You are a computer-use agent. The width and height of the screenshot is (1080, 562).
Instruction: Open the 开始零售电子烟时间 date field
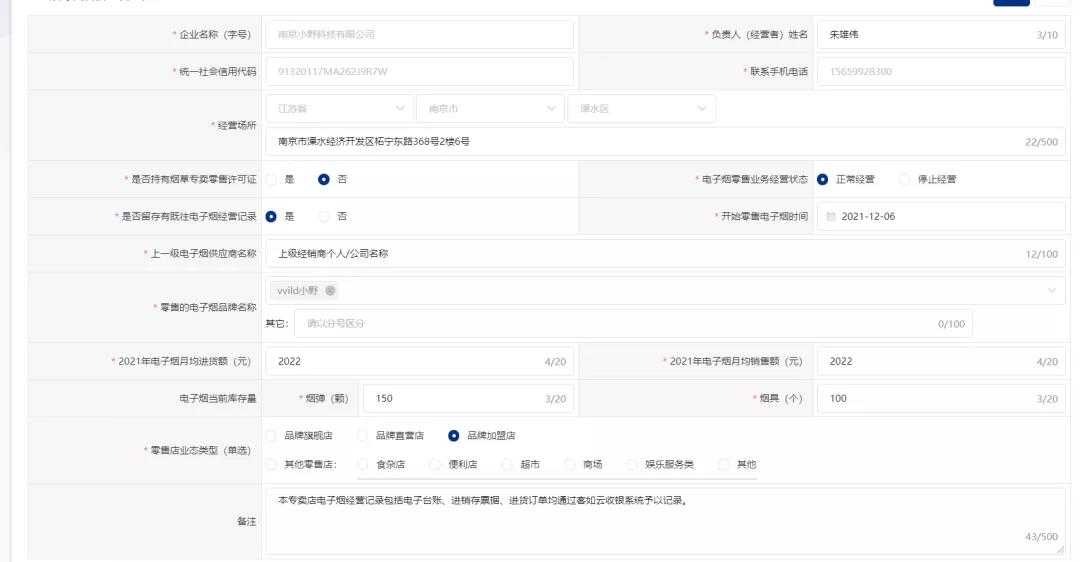click(x=941, y=216)
